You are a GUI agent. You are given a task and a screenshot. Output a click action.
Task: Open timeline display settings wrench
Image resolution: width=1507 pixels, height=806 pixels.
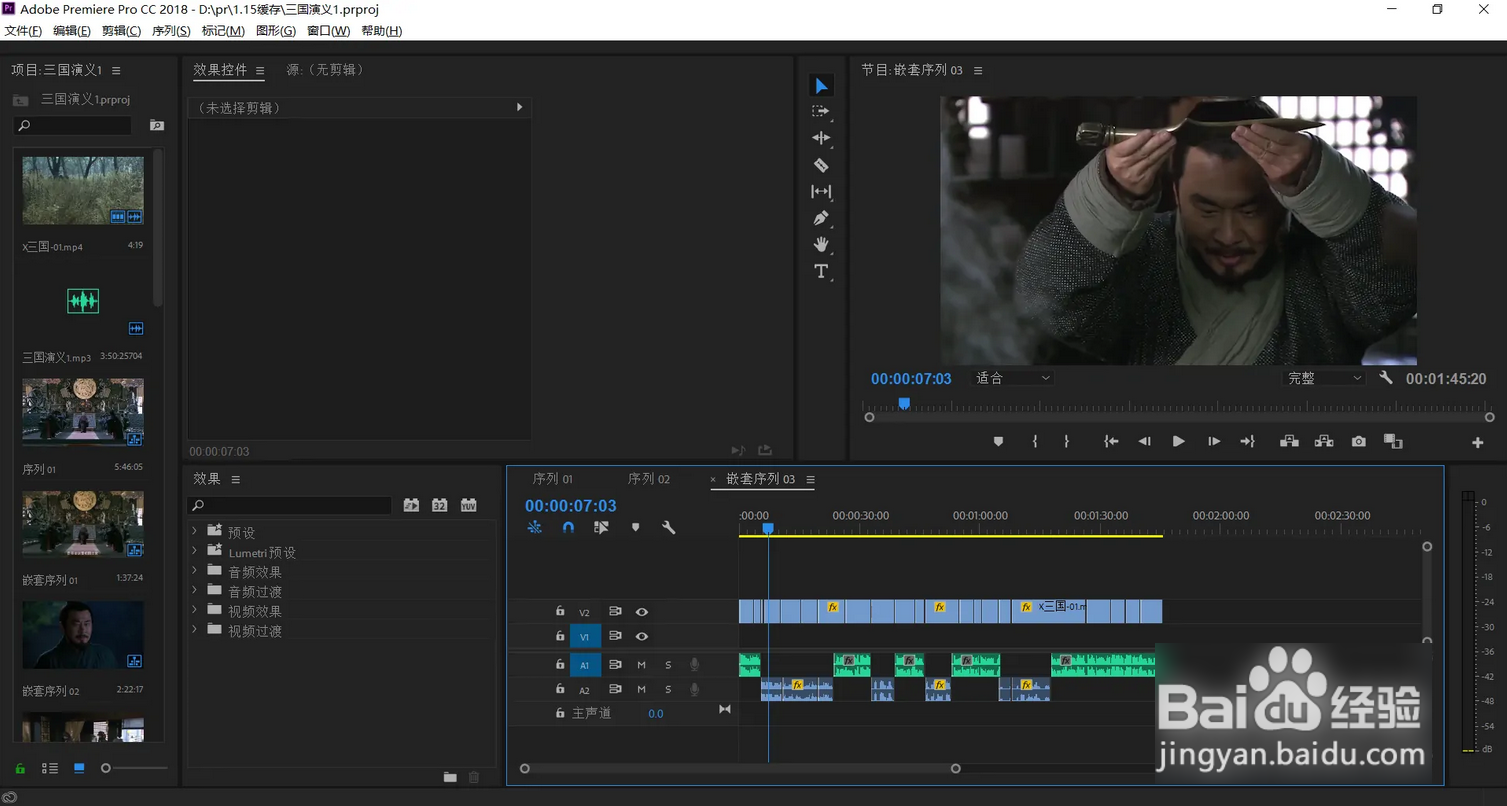[669, 527]
